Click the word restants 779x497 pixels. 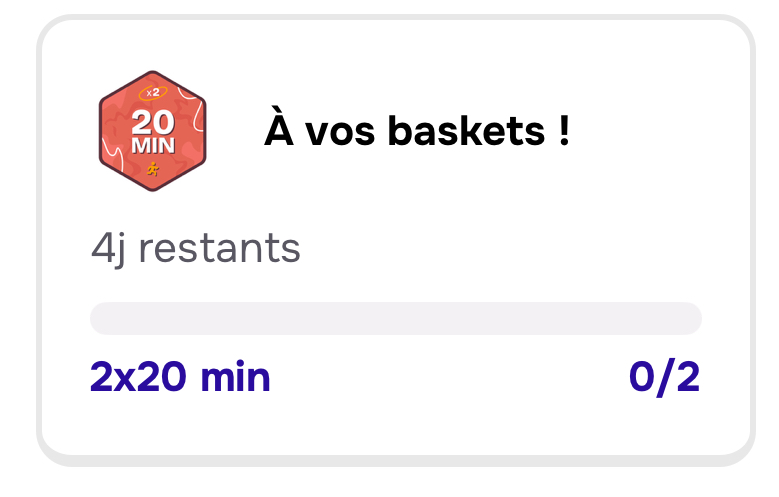[219, 247]
